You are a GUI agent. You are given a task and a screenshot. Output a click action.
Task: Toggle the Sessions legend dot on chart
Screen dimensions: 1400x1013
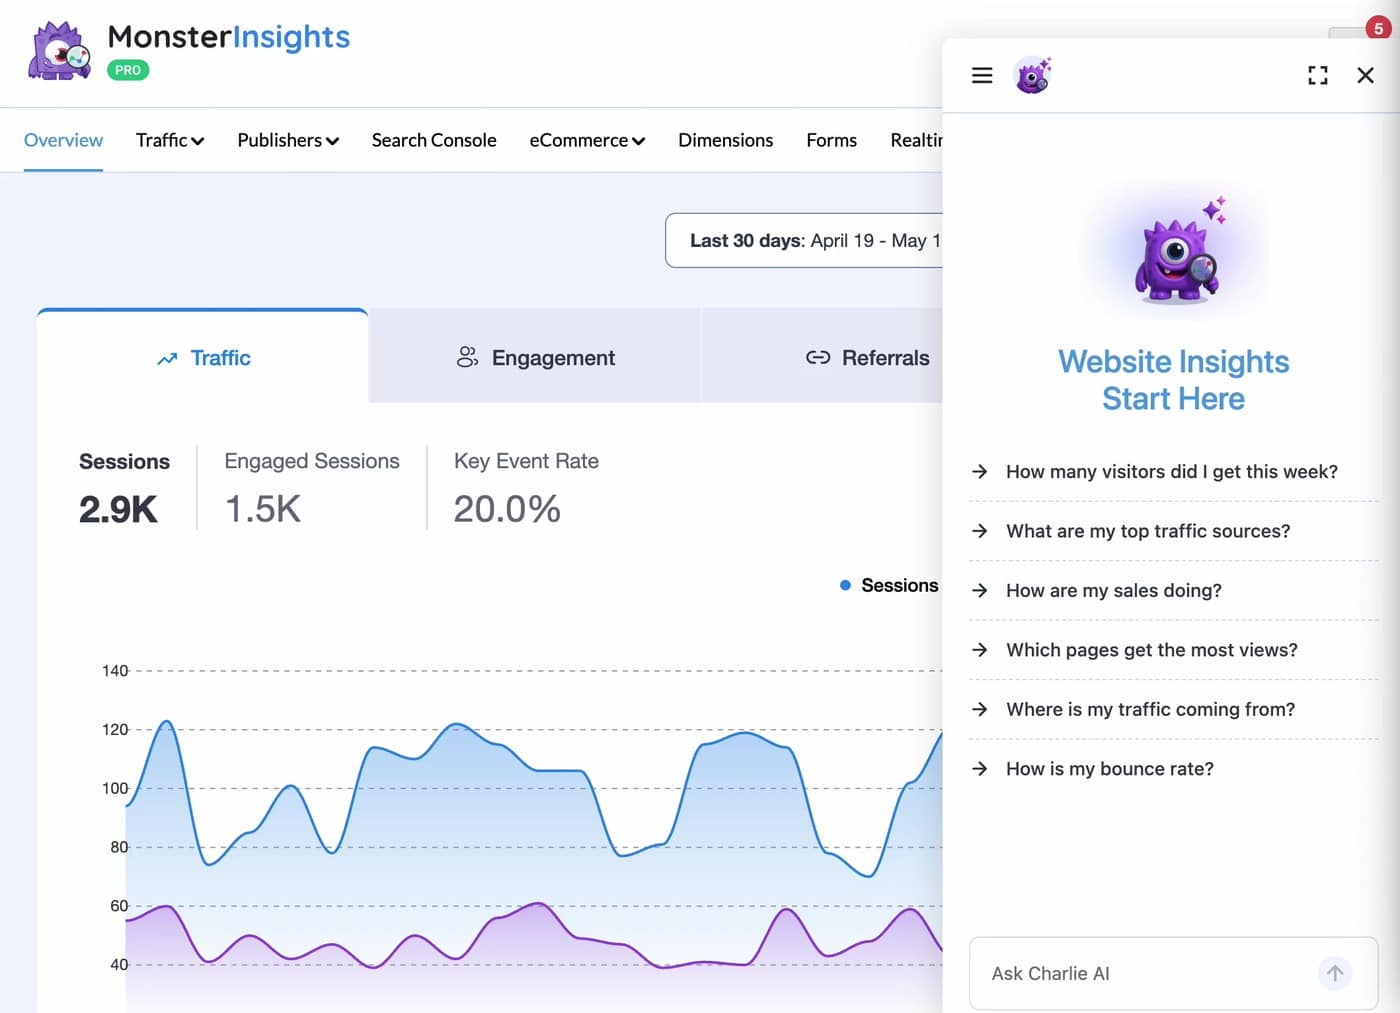click(845, 585)
